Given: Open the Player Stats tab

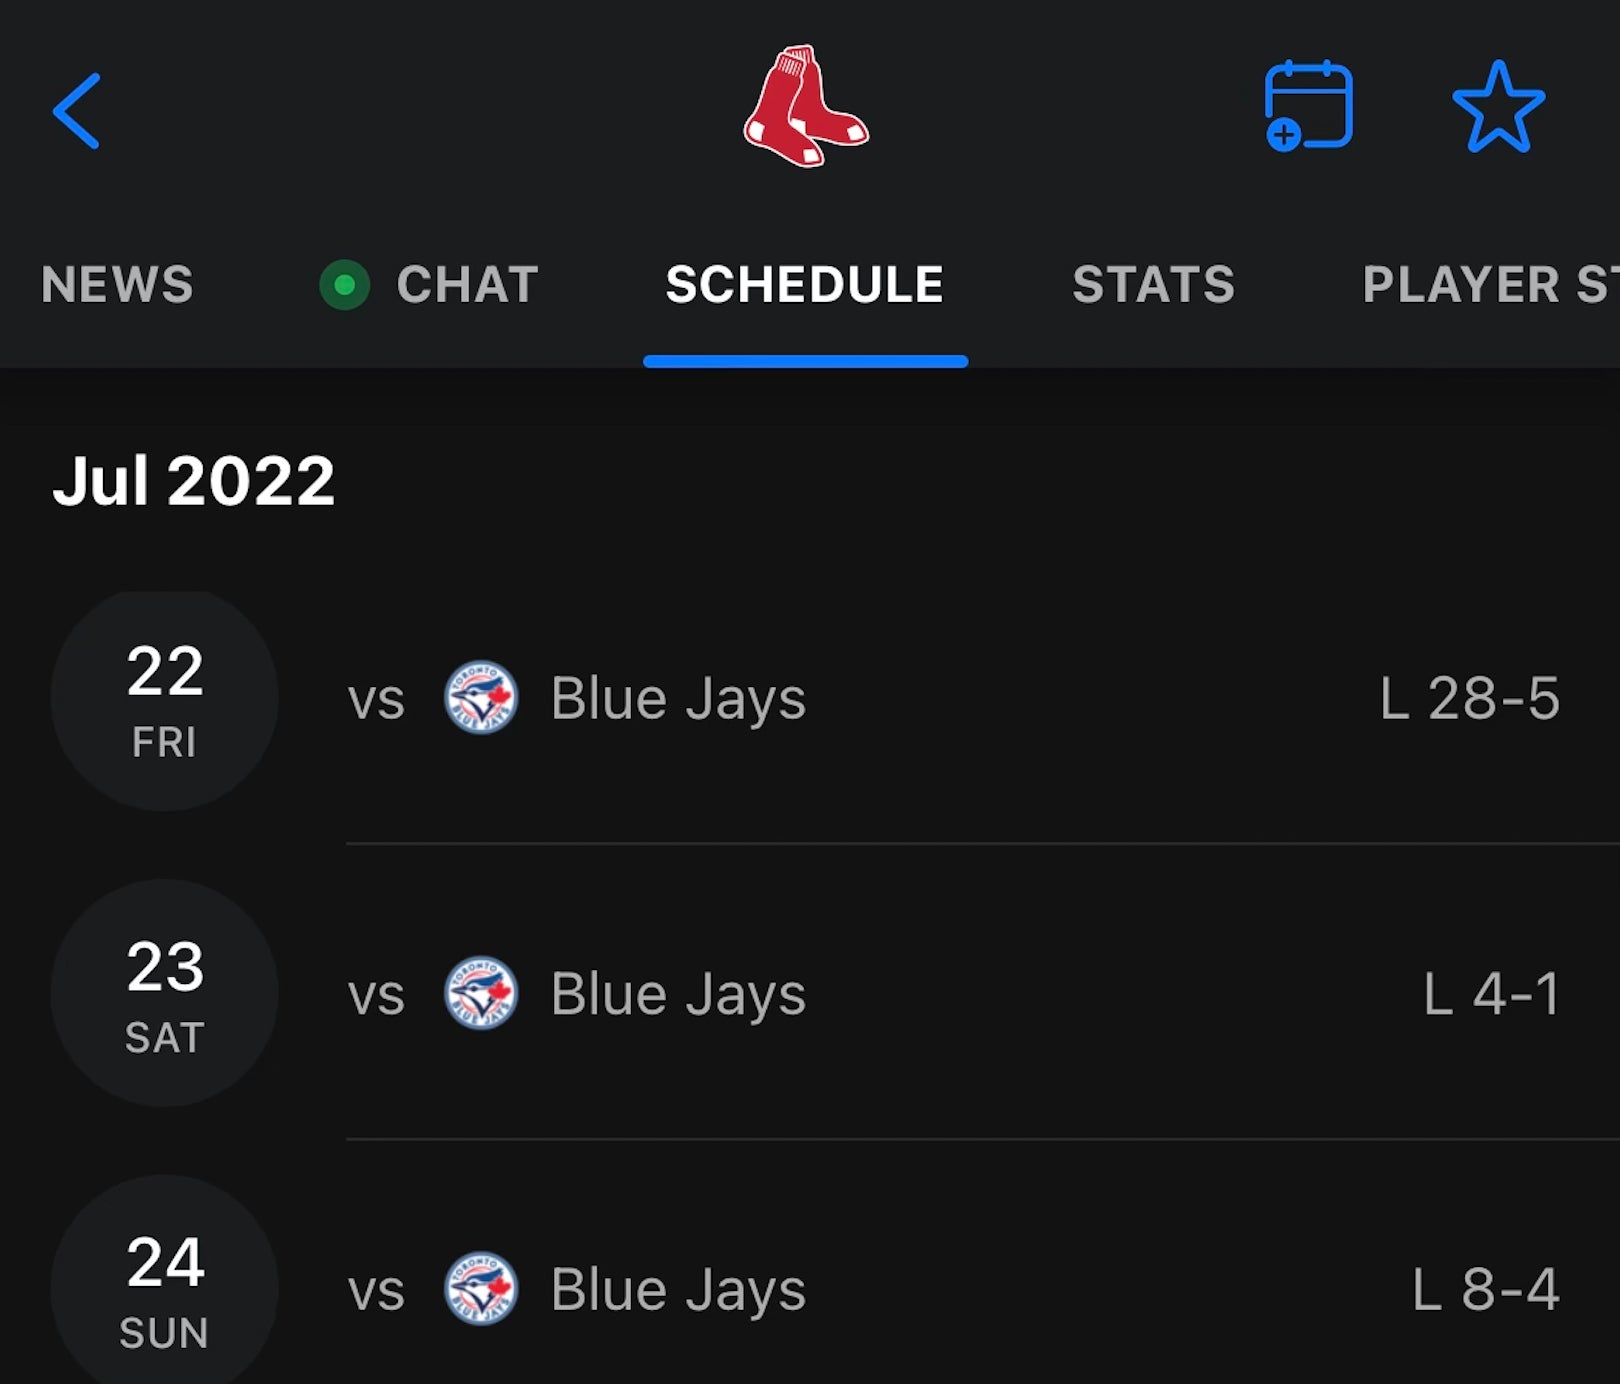Looking at the screenshot, I should [1488, 285].
